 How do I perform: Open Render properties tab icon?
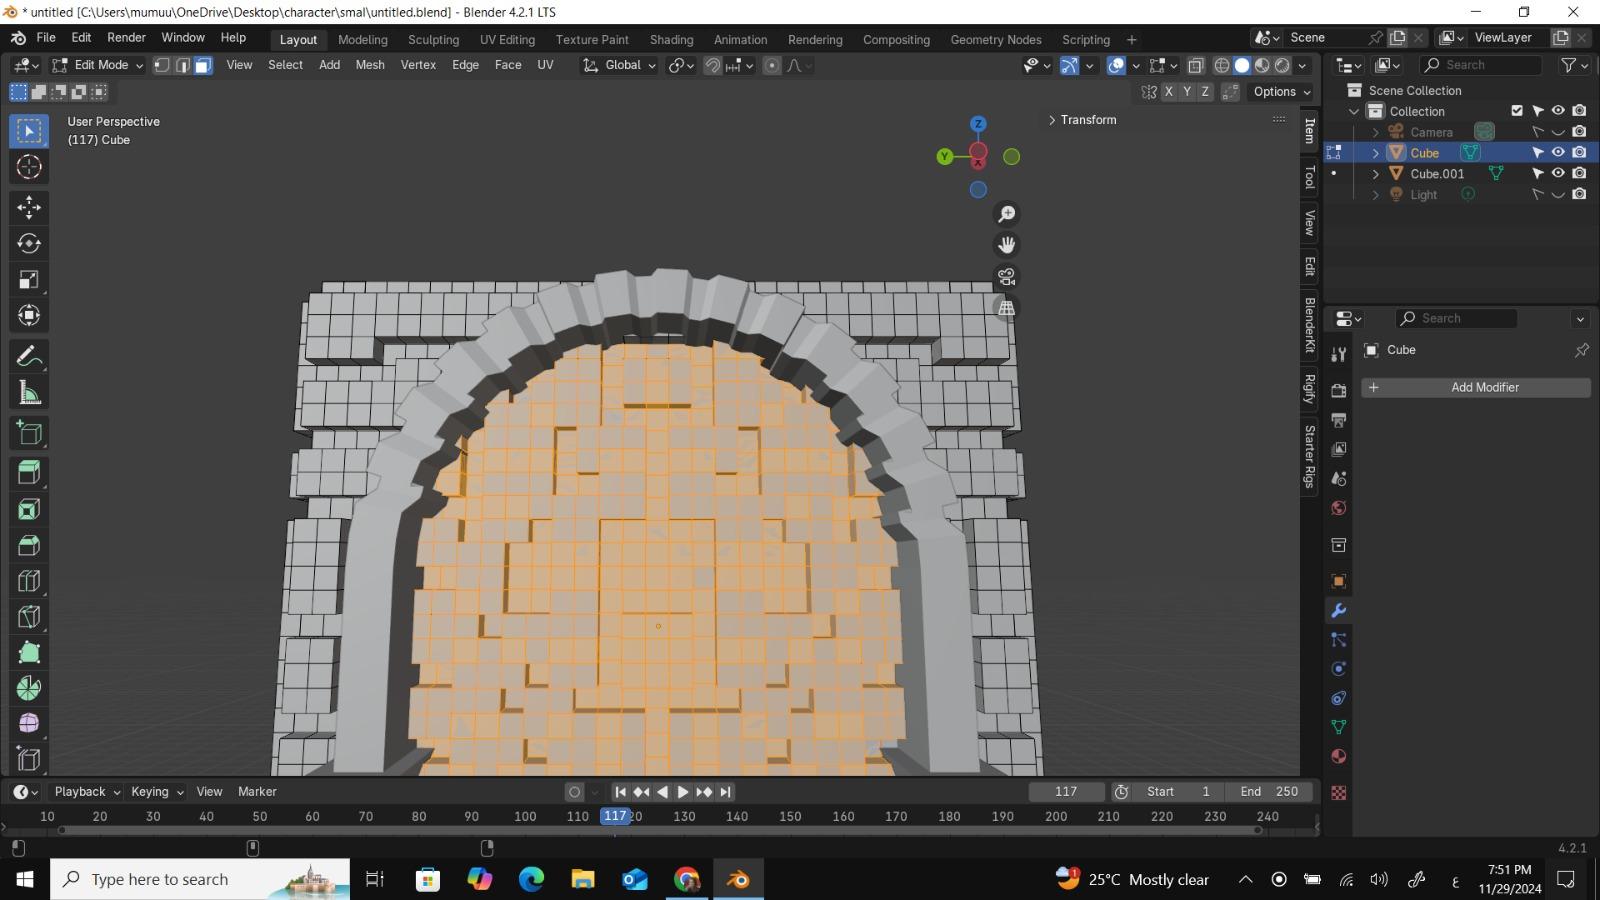[1338, 390]
